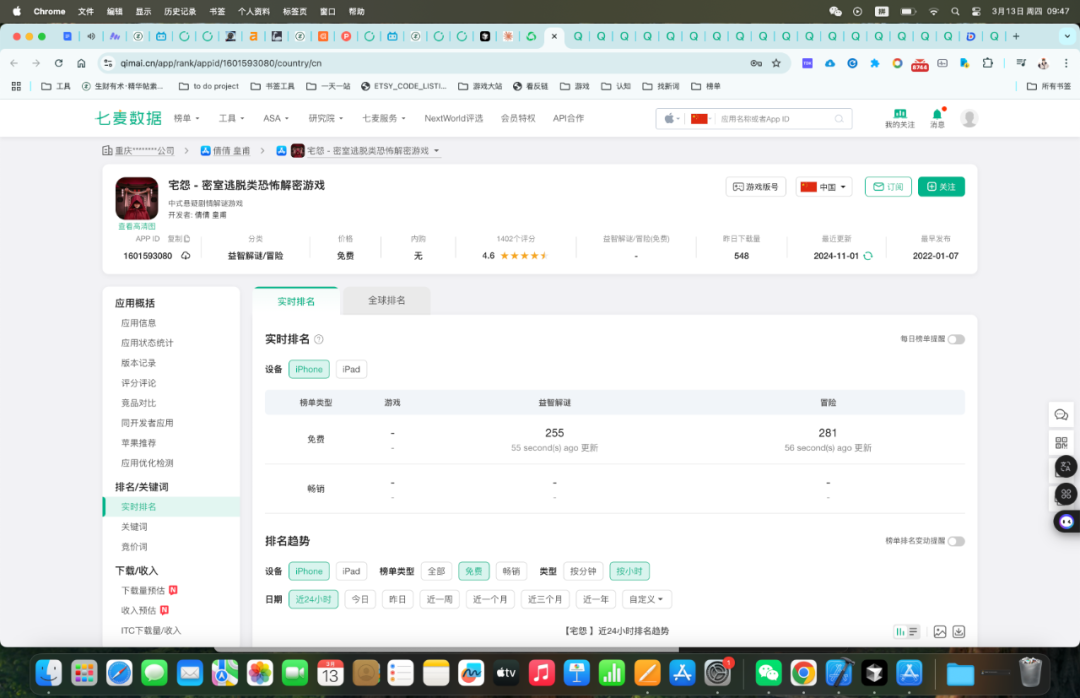This screenshot has height=698, width=1080.
Task: Reload the page in Chrome
Action: pos(59,63)
